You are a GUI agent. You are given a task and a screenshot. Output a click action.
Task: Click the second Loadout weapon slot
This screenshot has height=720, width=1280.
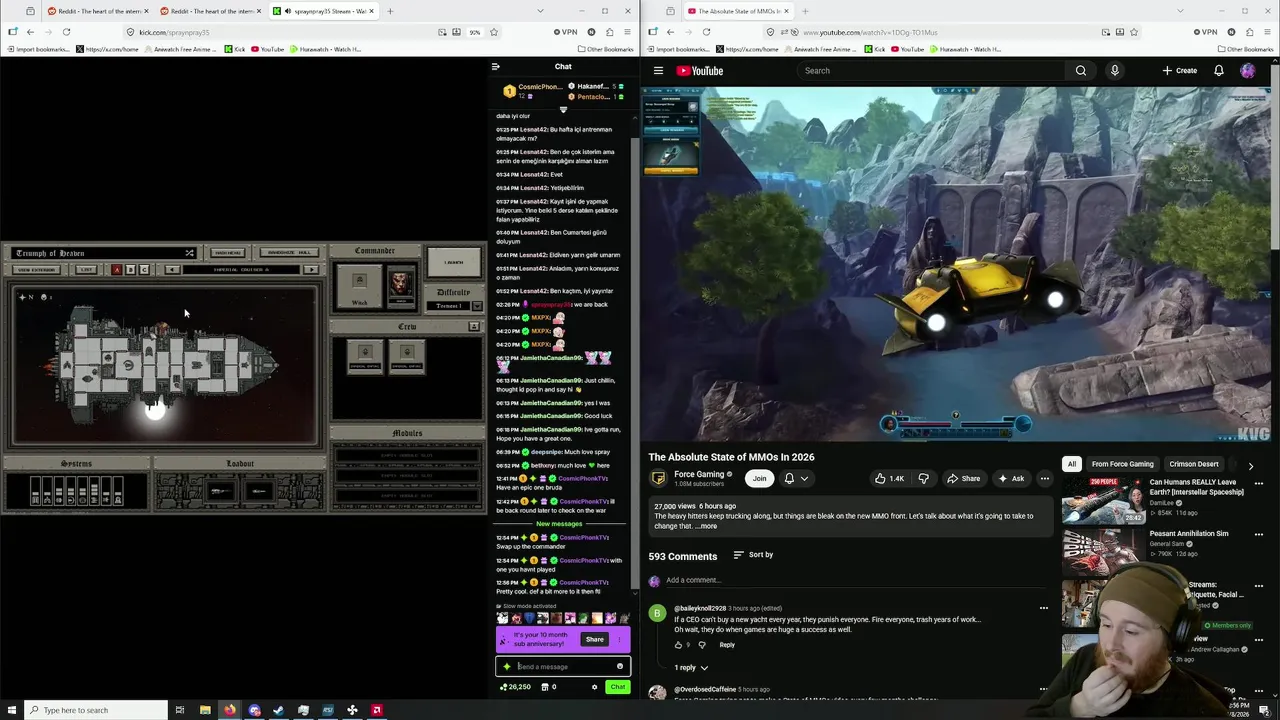[x=259, y=492]
